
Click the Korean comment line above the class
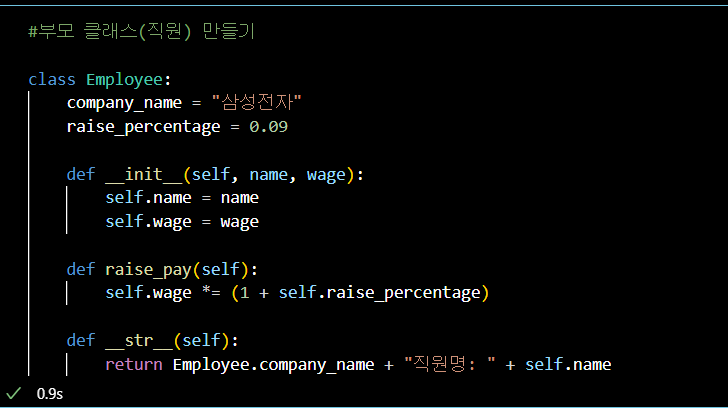point(142,32)
